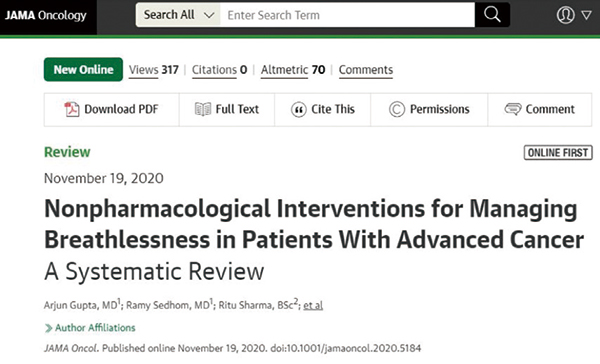Viewport: 600px width, 364px height.
Task: Click the quotation mark Cite This icon
Action: coord(298,109)
